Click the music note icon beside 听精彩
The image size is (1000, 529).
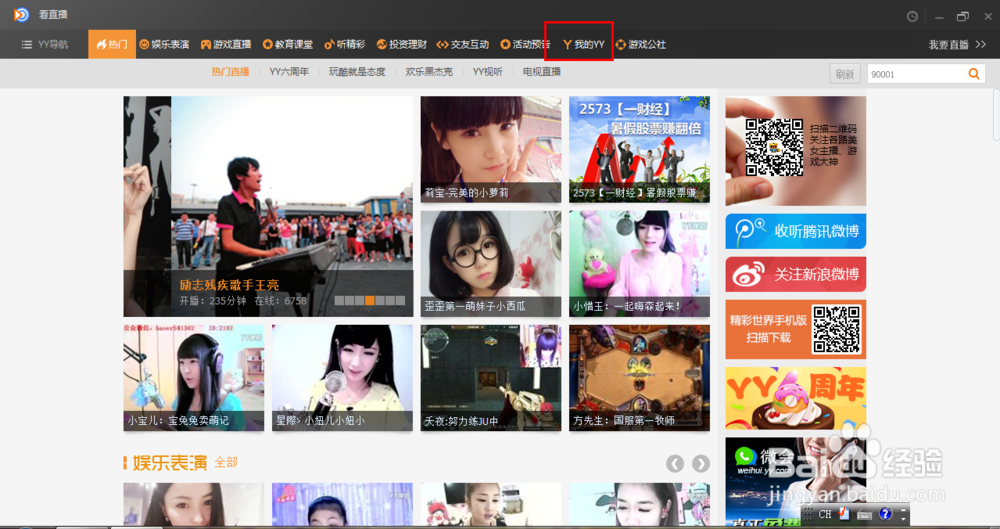pos(329,45)
